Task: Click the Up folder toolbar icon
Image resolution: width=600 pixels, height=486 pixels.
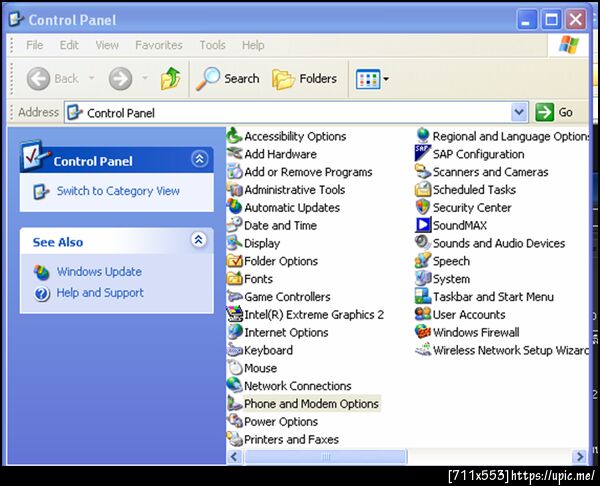Action: [x=170, y=78]
